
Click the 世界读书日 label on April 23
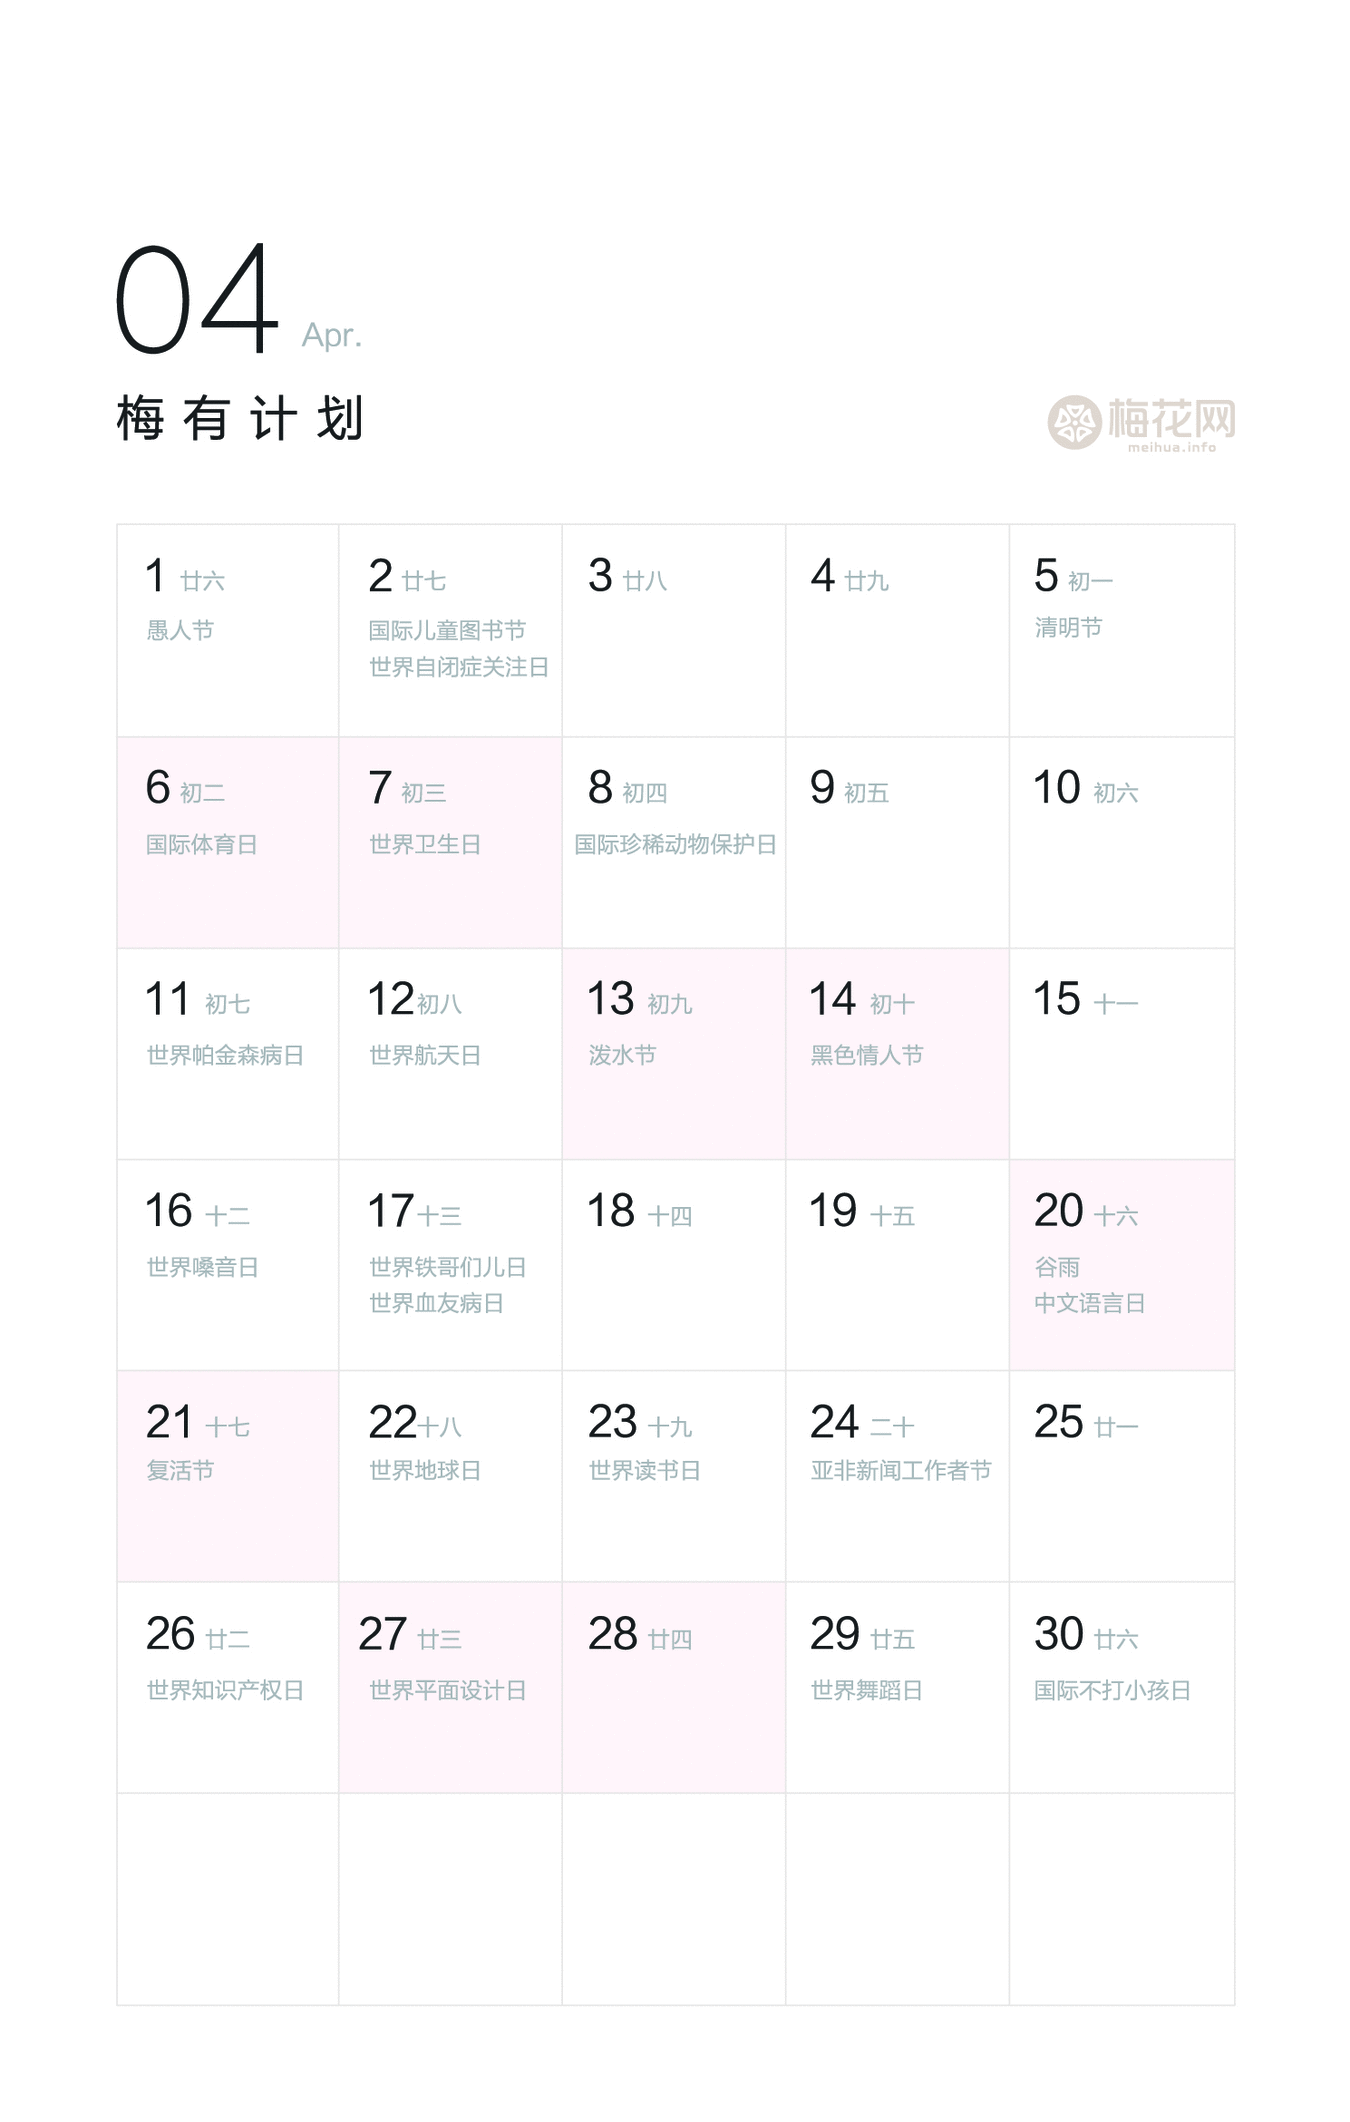[644, 1471]
